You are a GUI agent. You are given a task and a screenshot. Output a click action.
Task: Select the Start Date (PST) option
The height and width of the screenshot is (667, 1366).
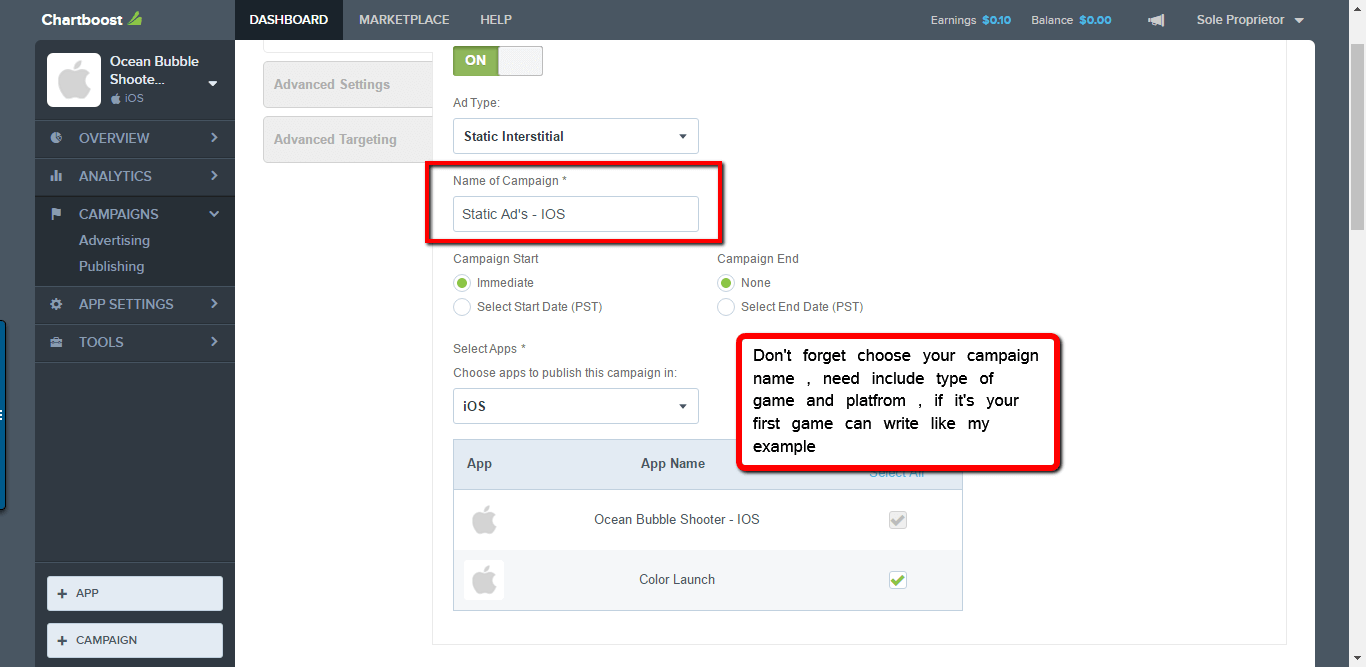point(462,307)
